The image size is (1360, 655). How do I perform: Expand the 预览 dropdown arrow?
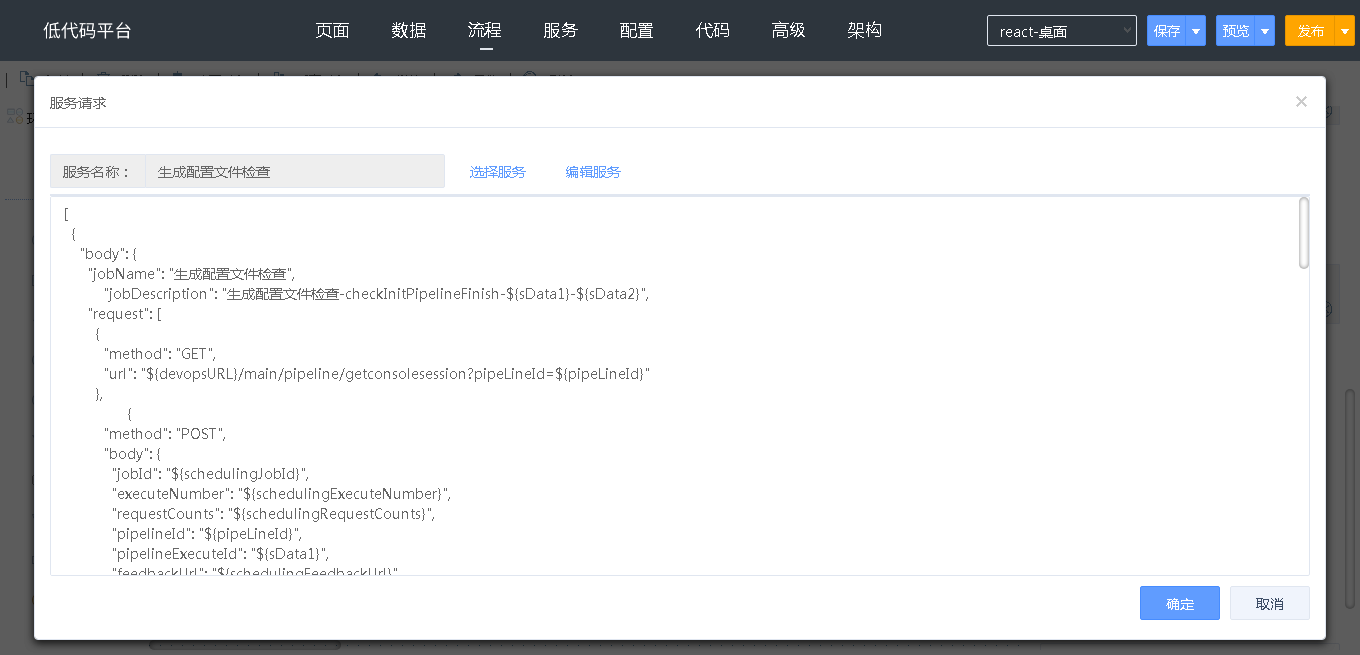1265,31
